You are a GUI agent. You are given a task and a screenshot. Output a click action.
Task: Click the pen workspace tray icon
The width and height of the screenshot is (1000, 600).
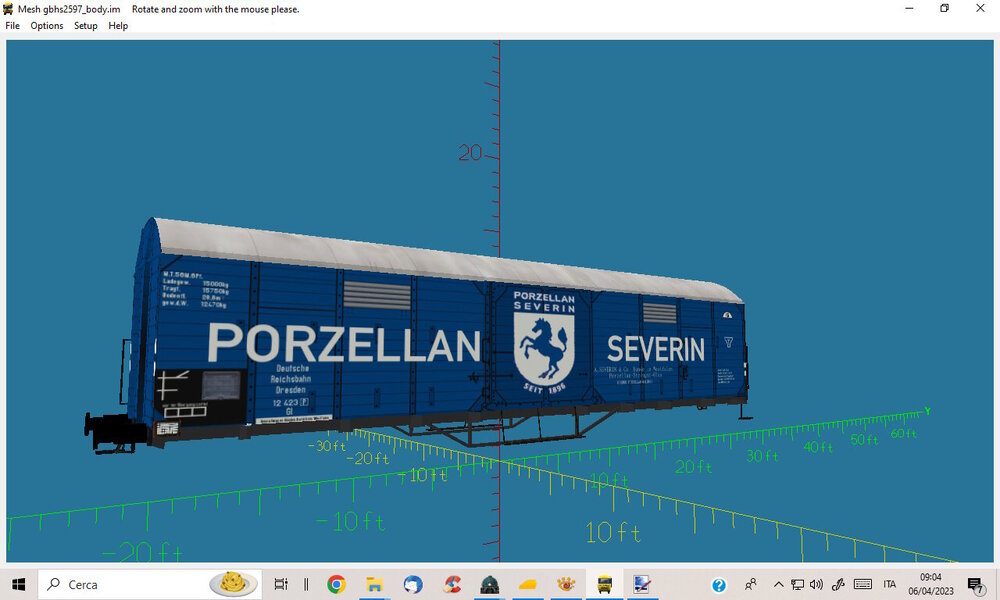[x=838, y=584]
